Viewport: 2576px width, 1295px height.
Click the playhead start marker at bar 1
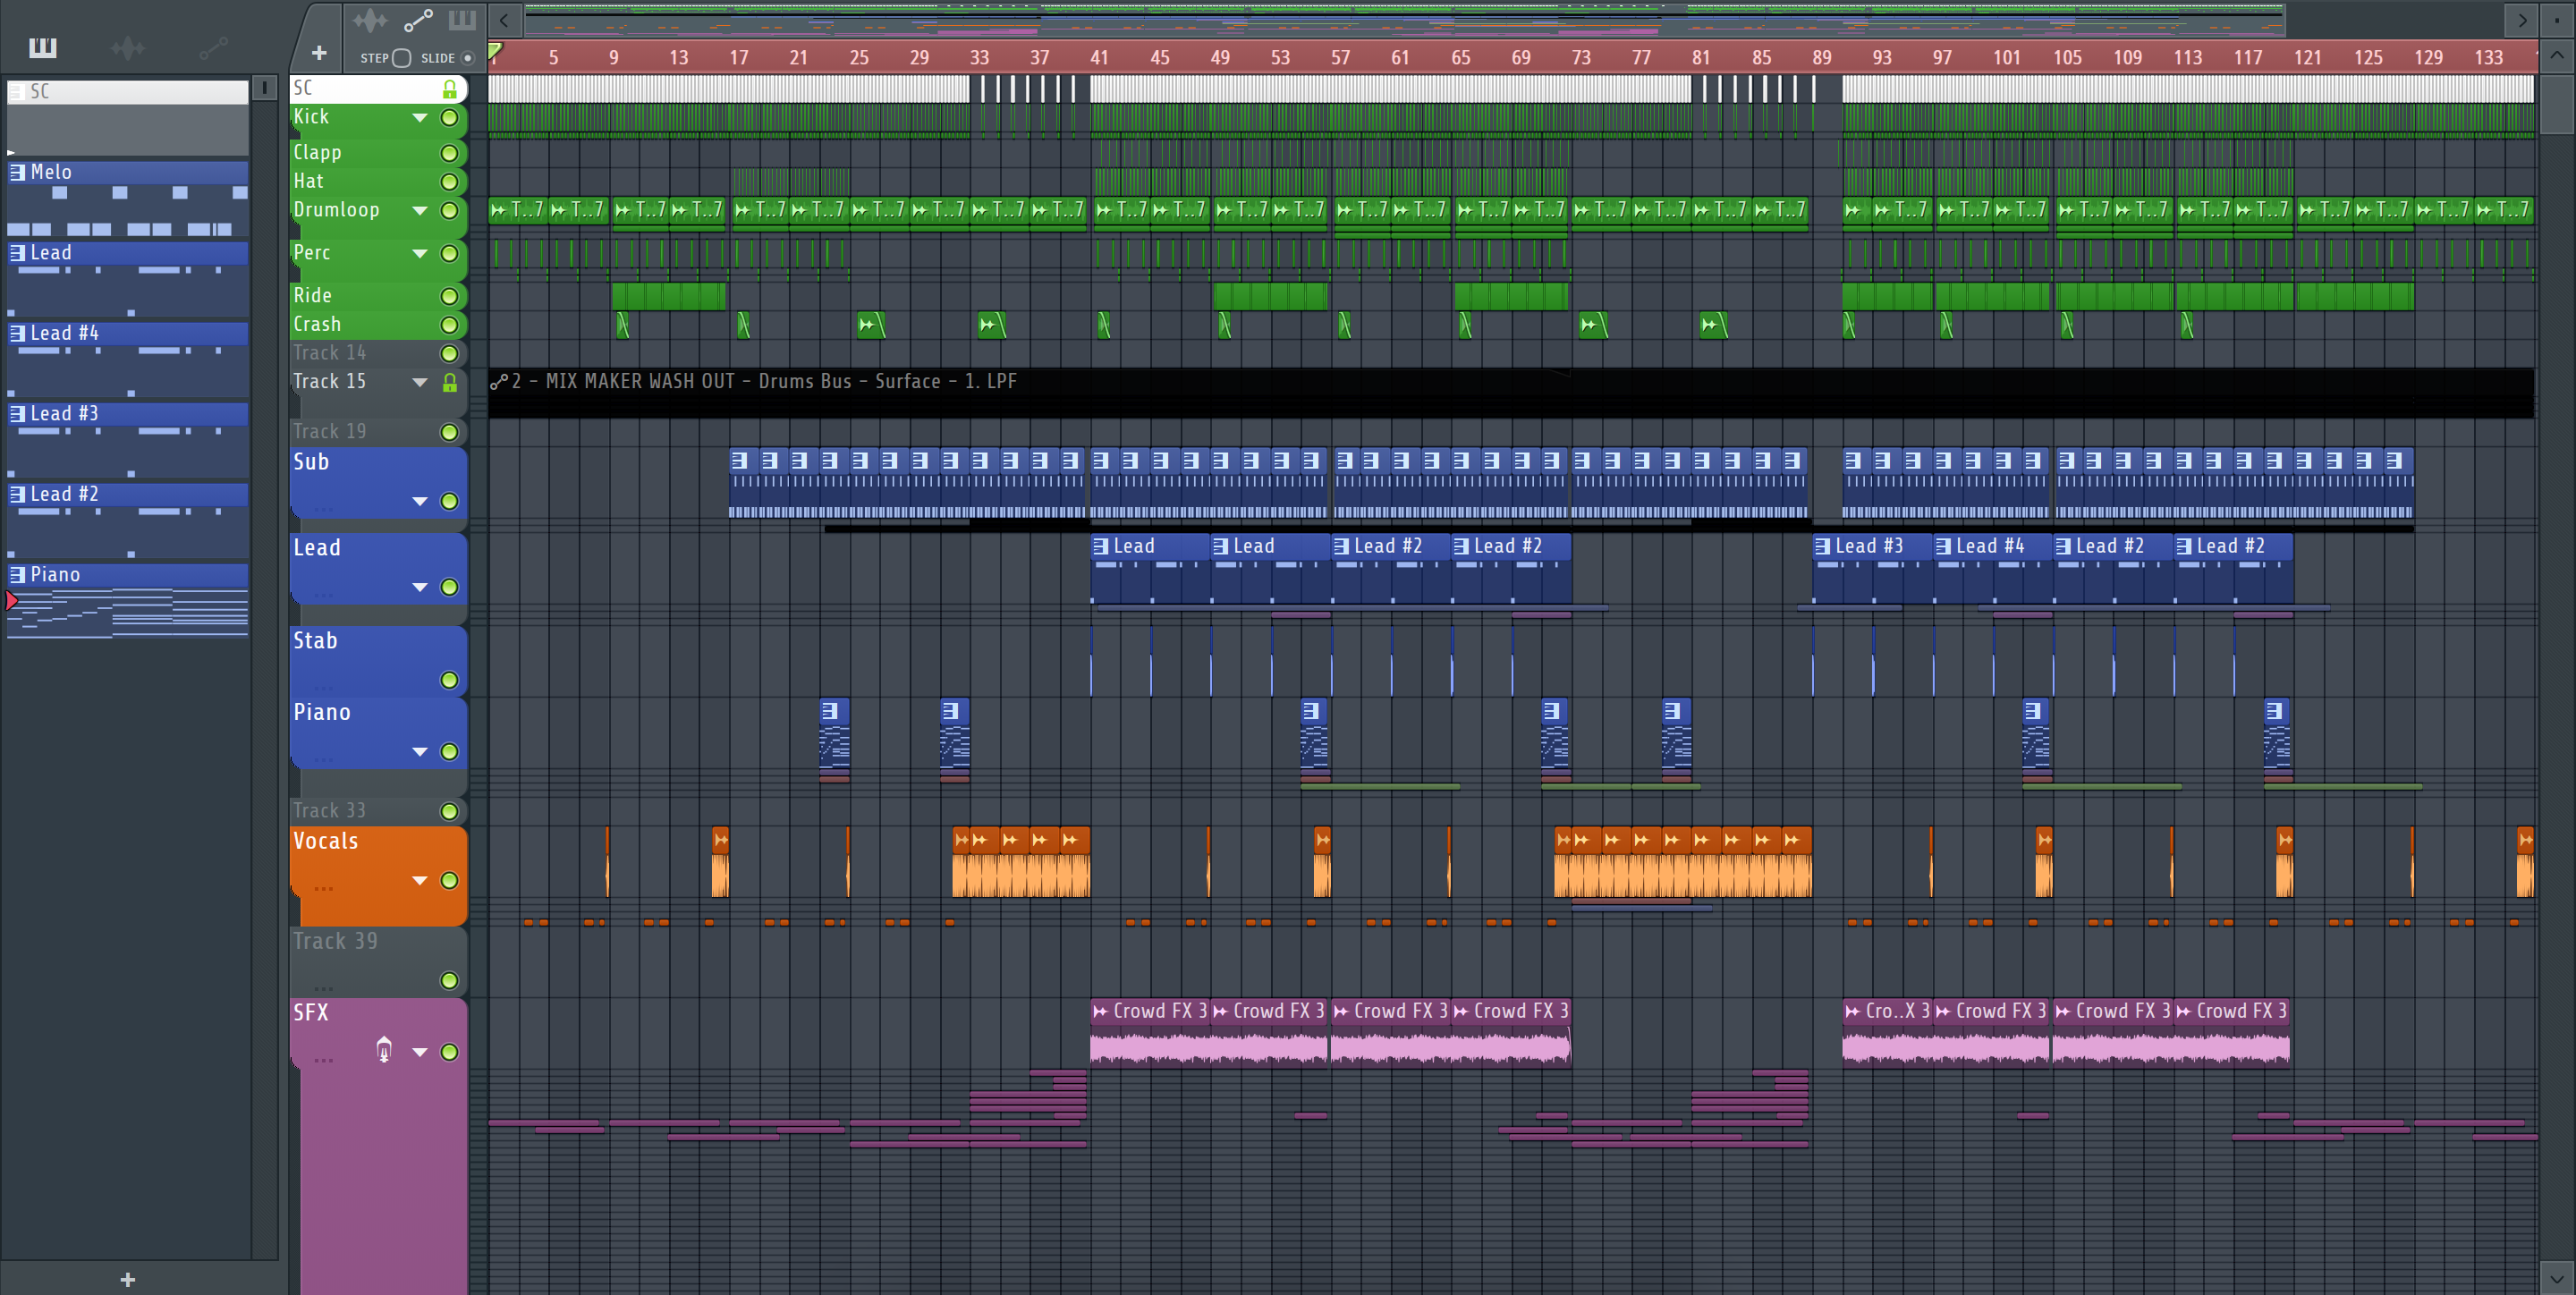[x=495, y=49]
